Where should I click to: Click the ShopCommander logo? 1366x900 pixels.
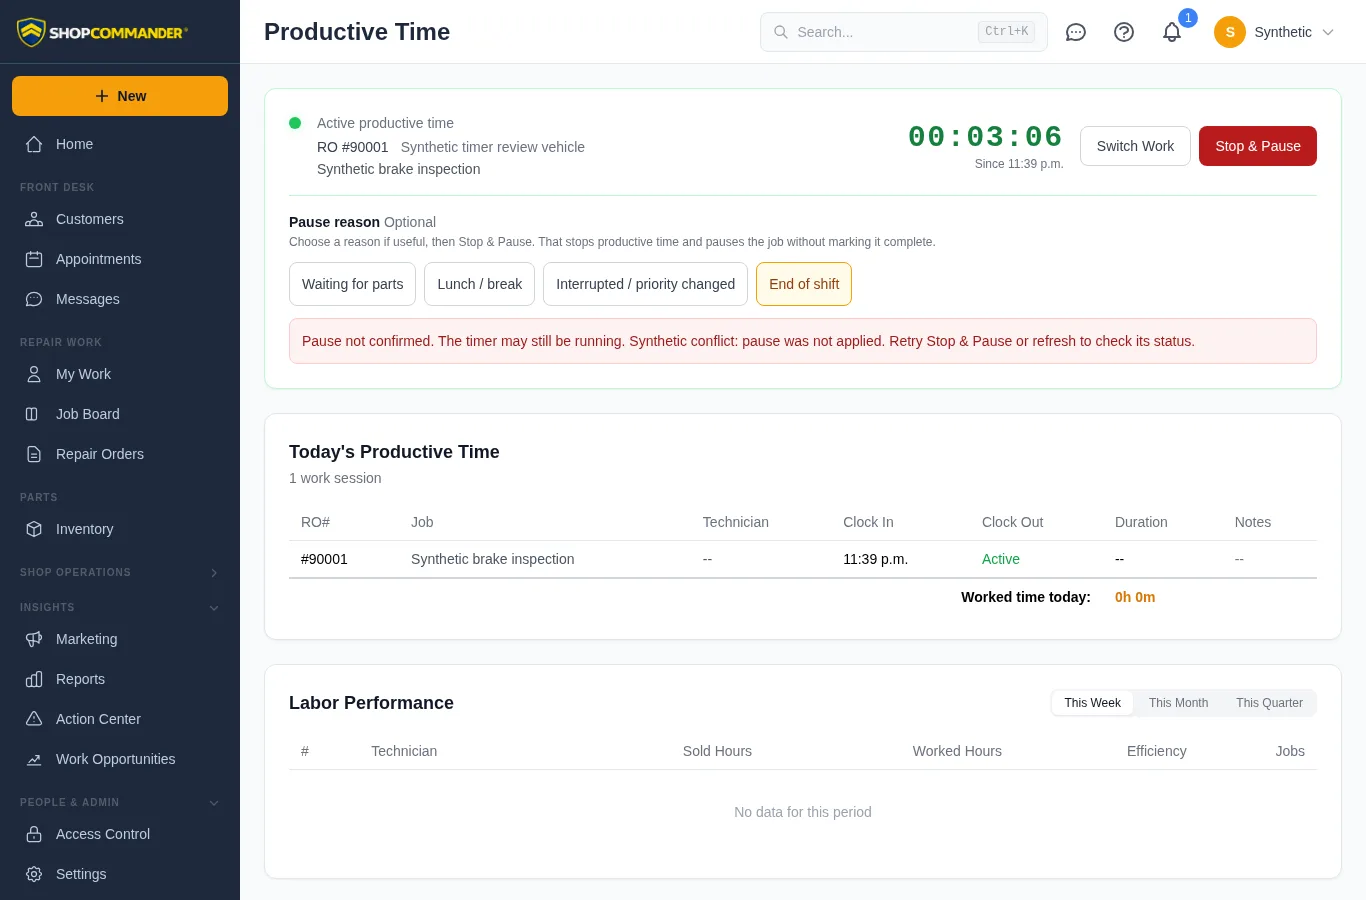click(101, 32)
